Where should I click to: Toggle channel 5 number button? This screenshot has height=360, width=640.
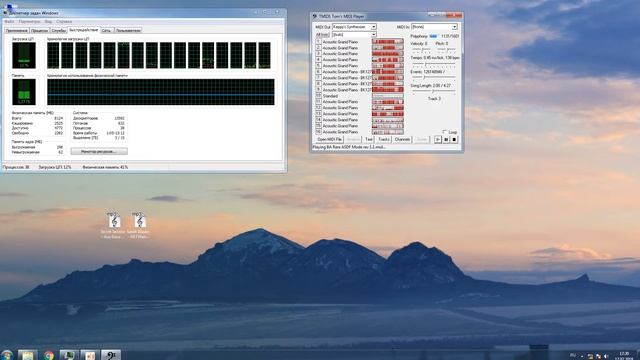[x=318, y=65]
